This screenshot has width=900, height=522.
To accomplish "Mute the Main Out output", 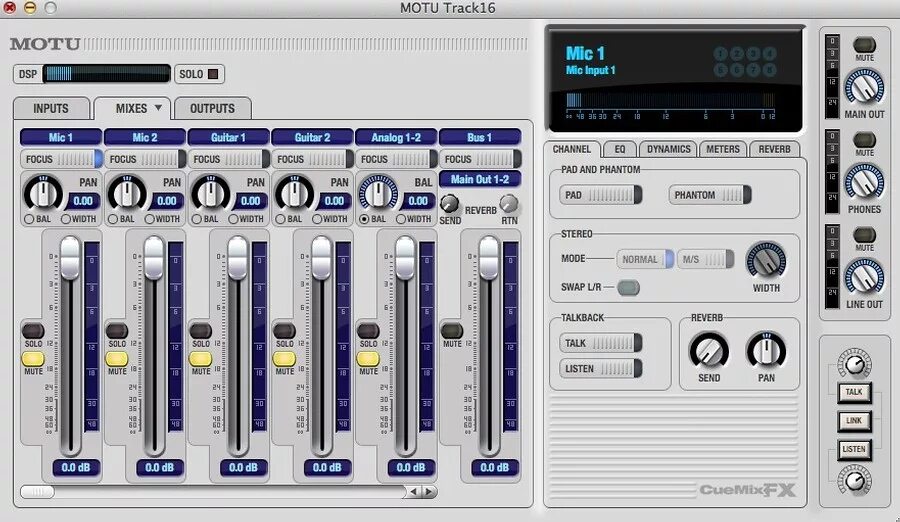I will (864, 45).
